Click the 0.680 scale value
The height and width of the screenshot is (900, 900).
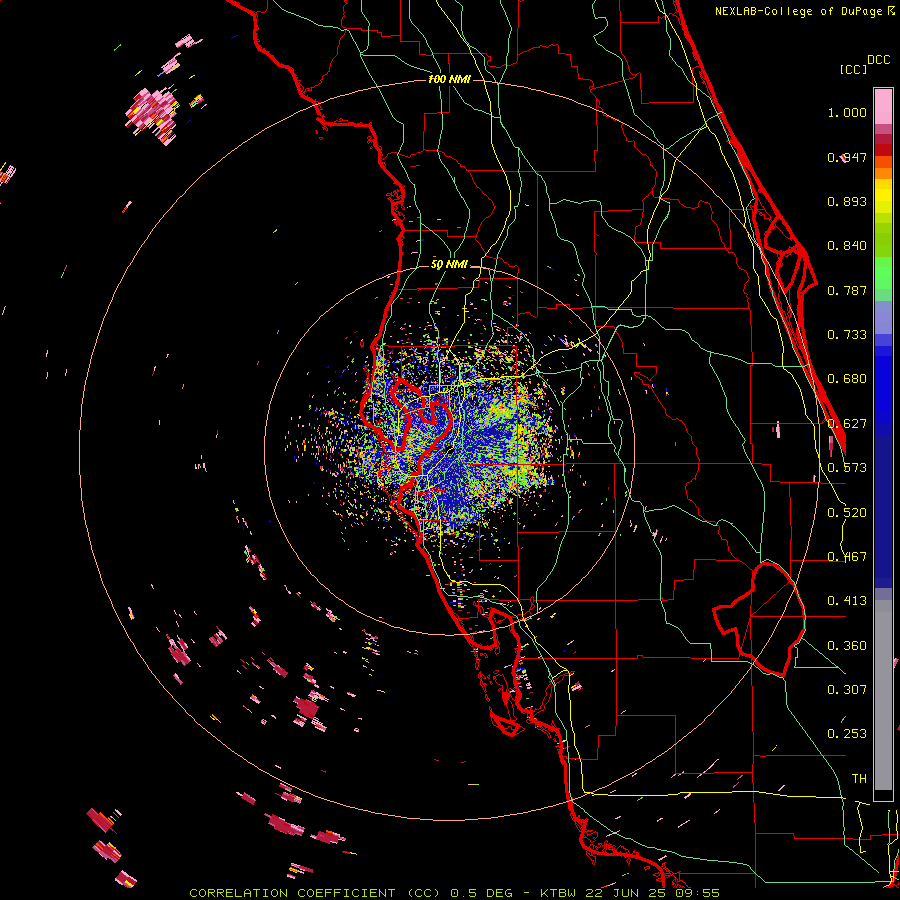click(x=847, y=379)
